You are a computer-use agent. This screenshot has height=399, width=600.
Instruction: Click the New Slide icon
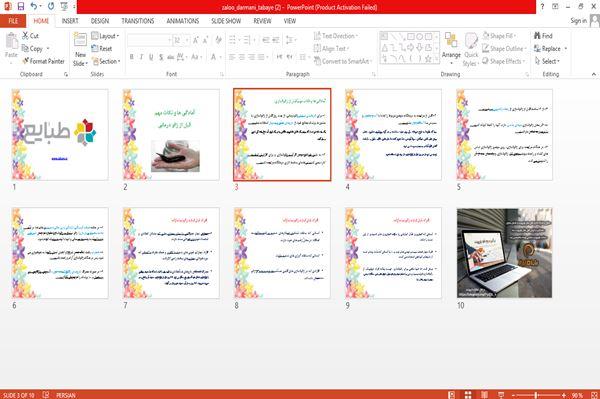[x=80, y=40]
